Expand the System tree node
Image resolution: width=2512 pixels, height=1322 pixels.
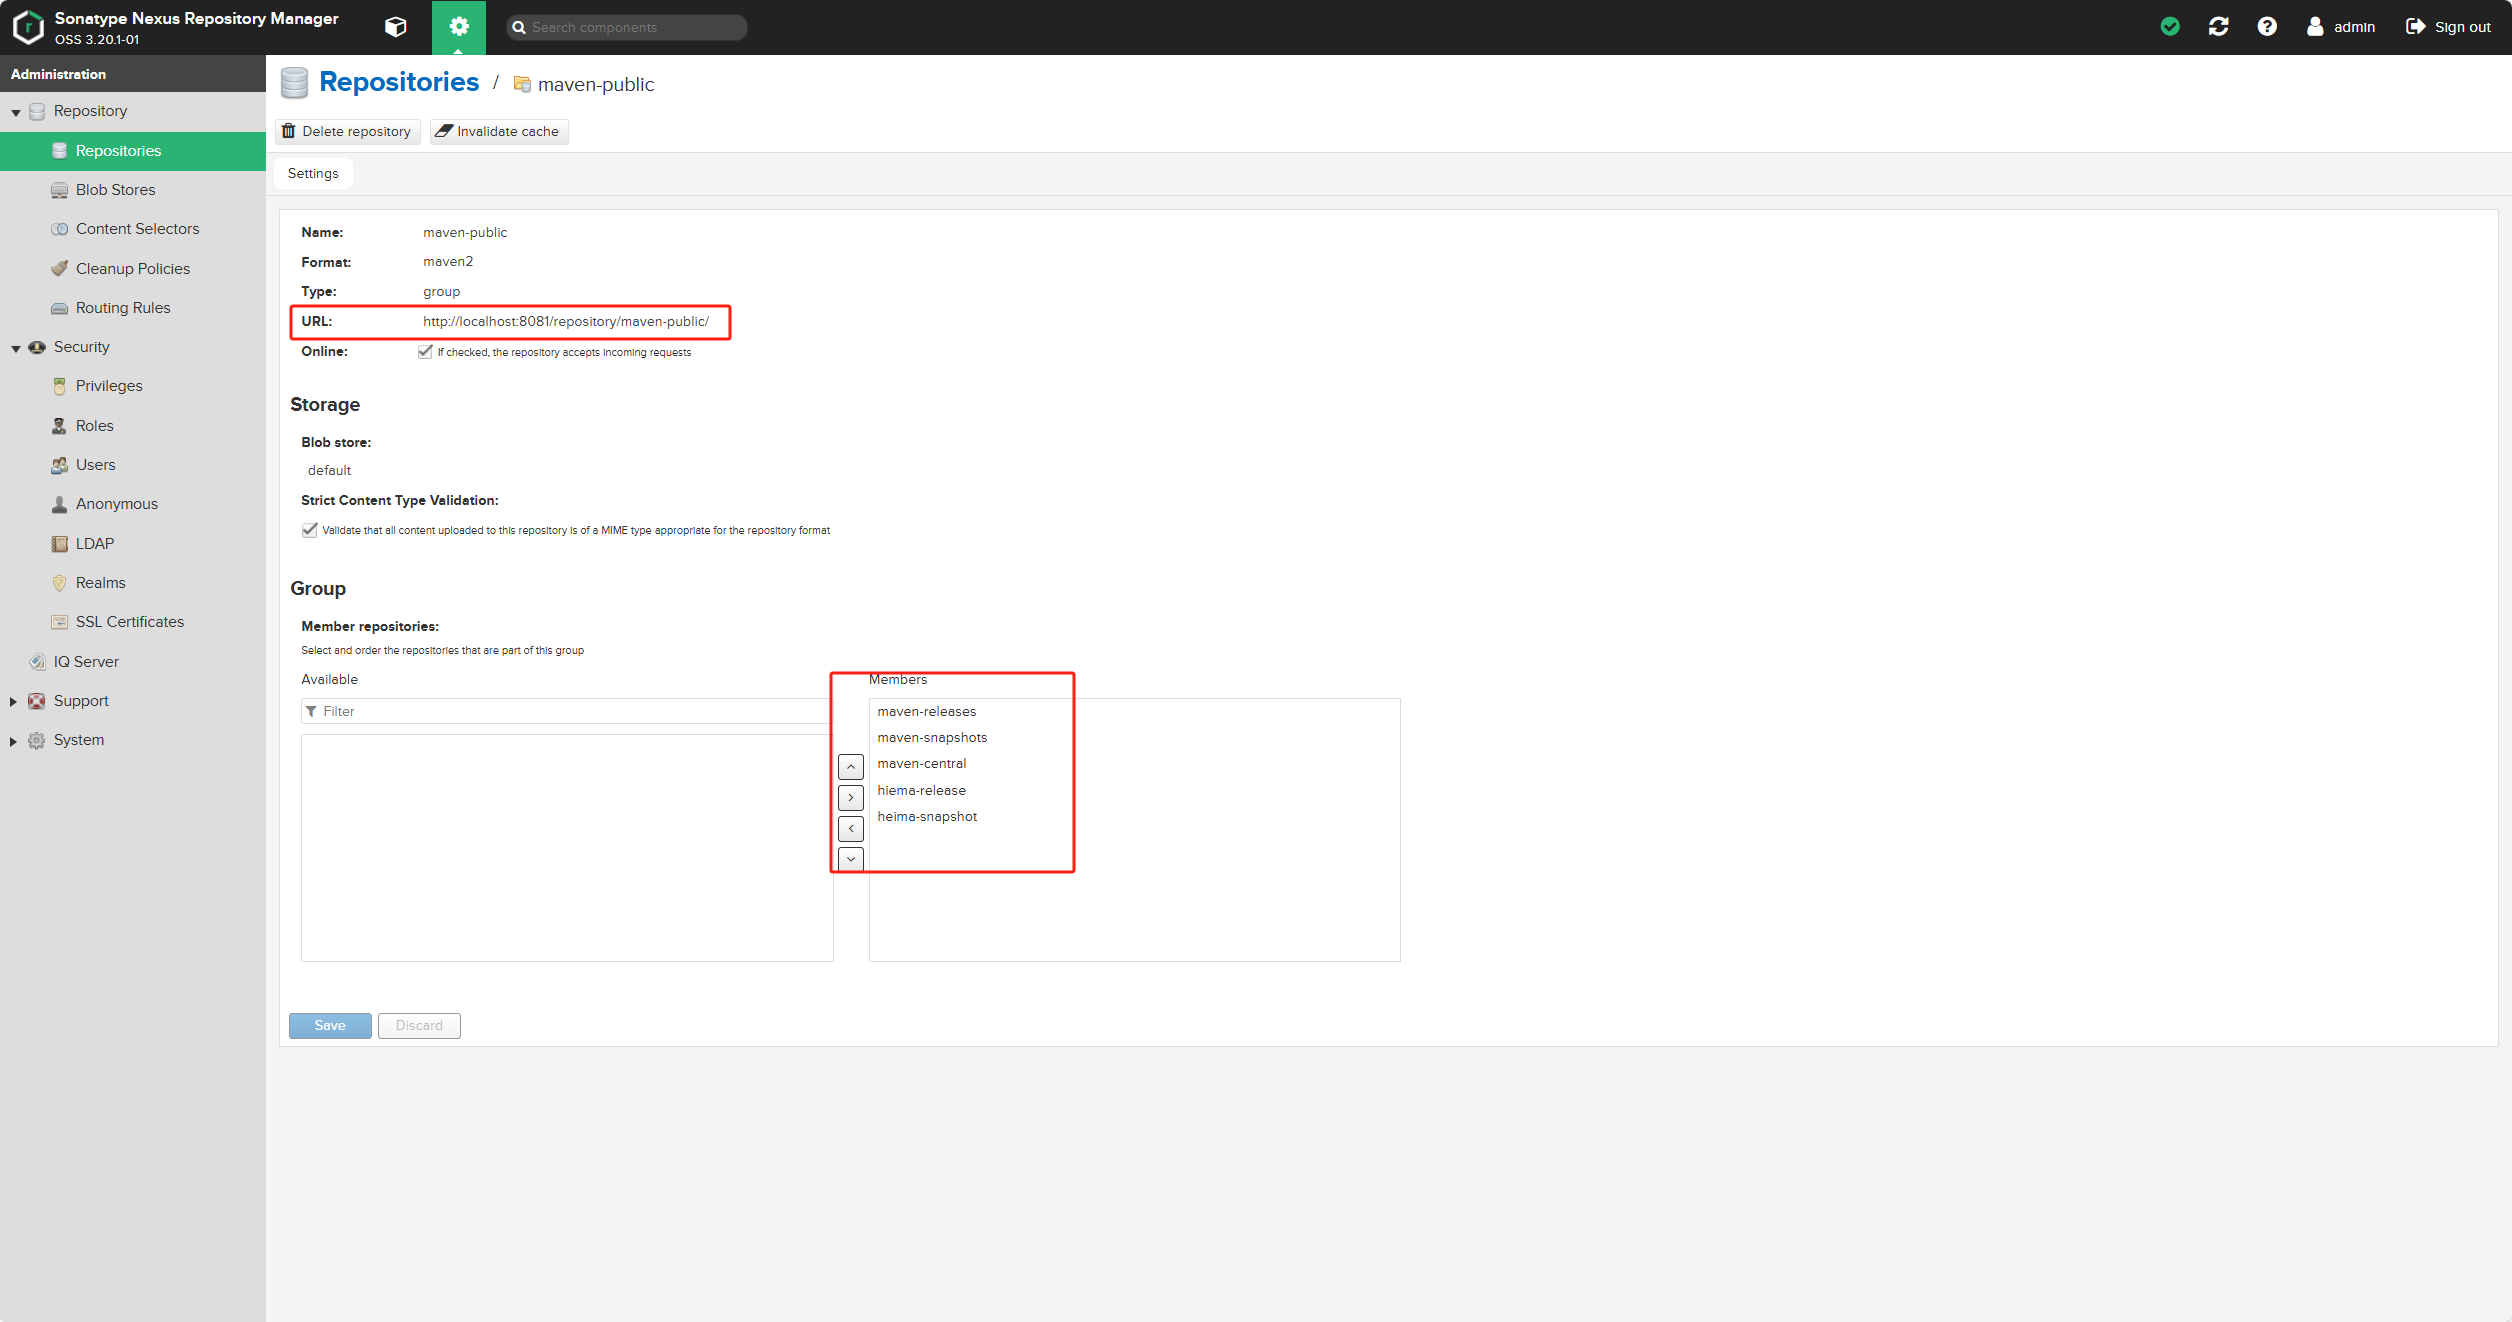pos(13,741)
